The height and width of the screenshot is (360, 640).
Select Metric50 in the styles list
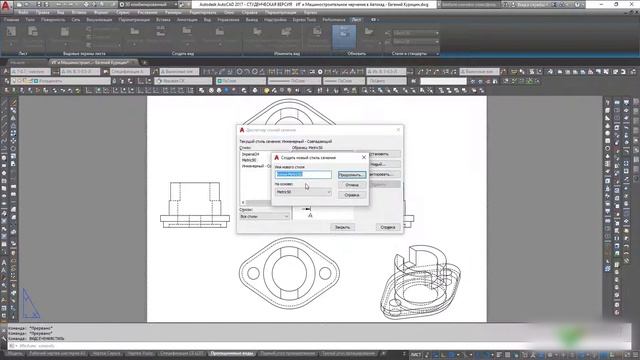pos(249,160)
